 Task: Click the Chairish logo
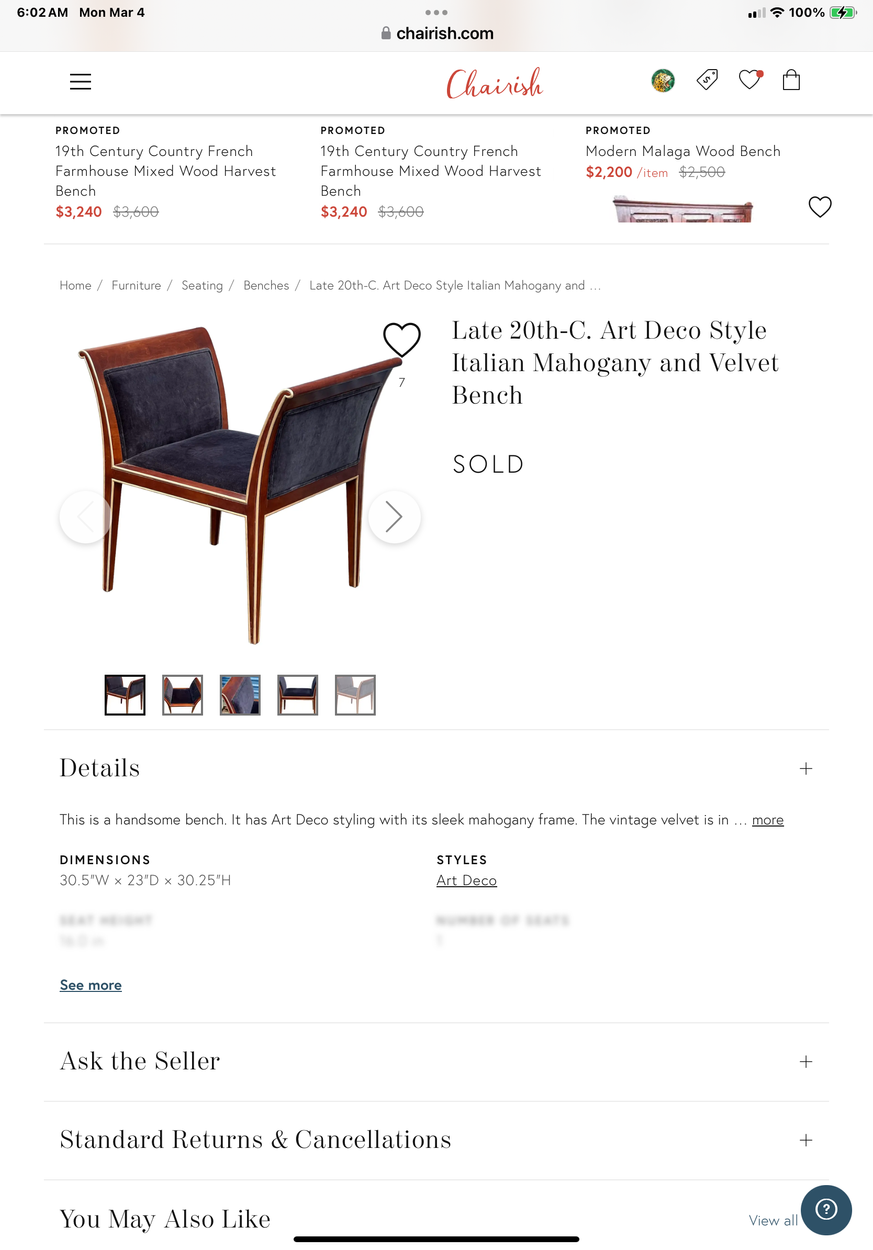494,83
